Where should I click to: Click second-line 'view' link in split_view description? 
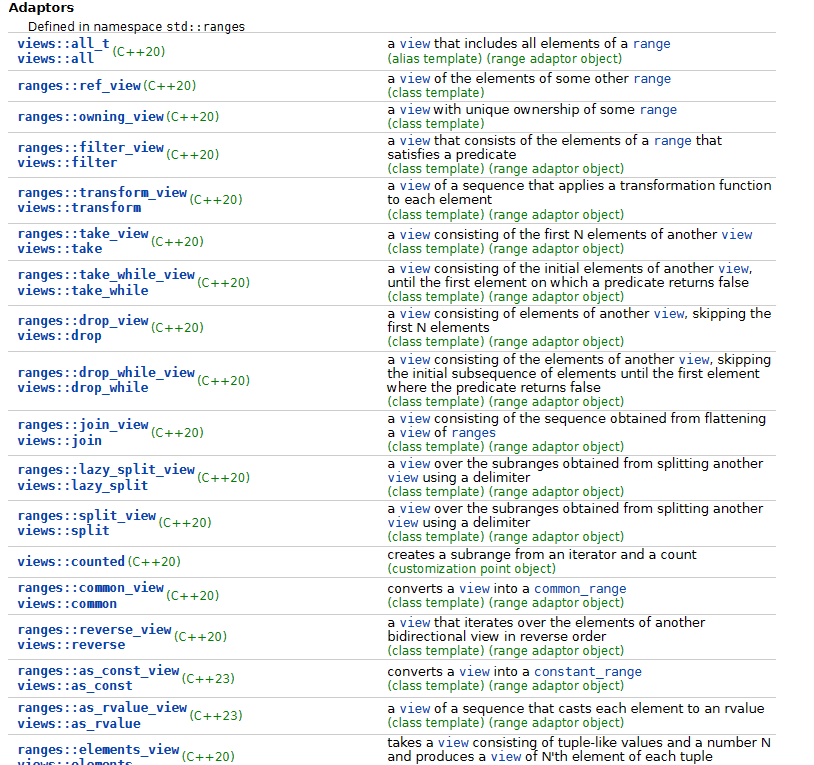(x=403, y=523)
